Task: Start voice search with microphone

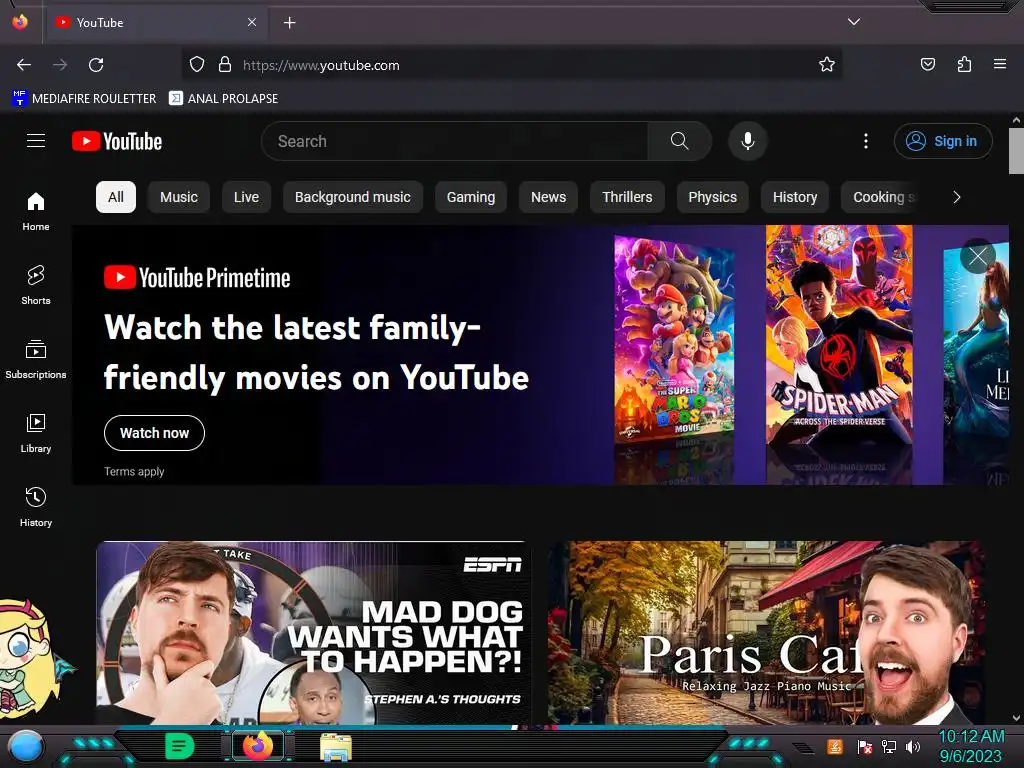Action: (x=748, y=141)
